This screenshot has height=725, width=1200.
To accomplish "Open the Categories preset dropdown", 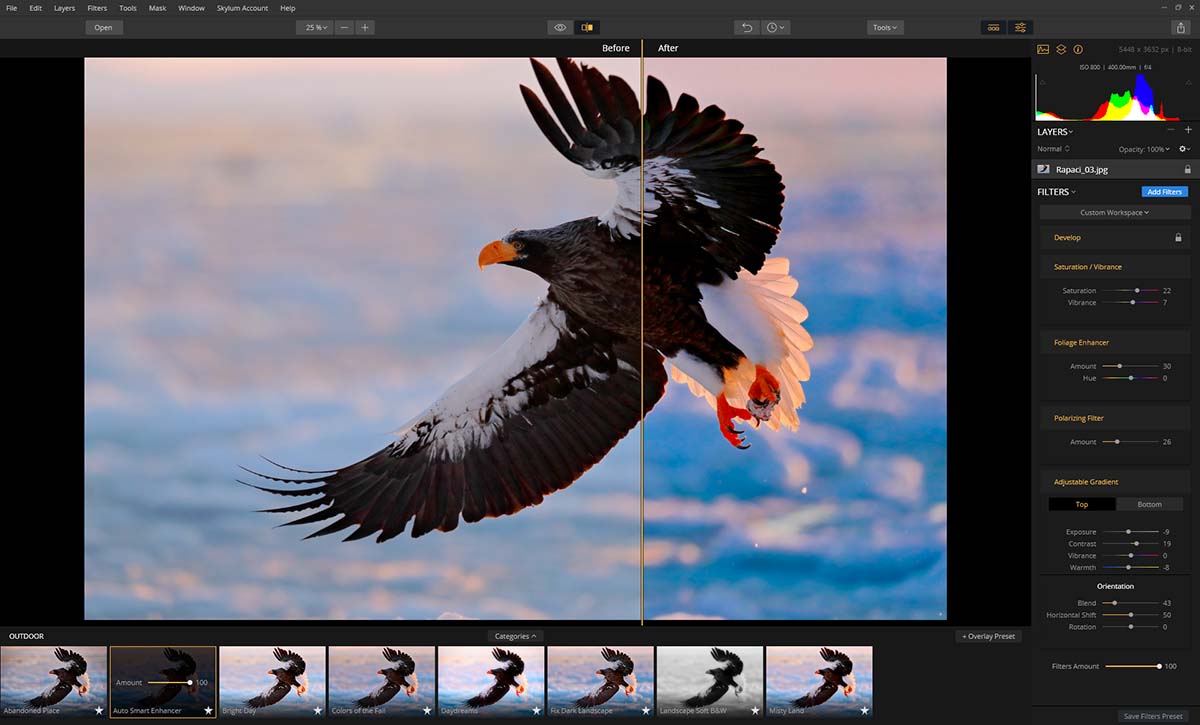I will coord(515,636).
